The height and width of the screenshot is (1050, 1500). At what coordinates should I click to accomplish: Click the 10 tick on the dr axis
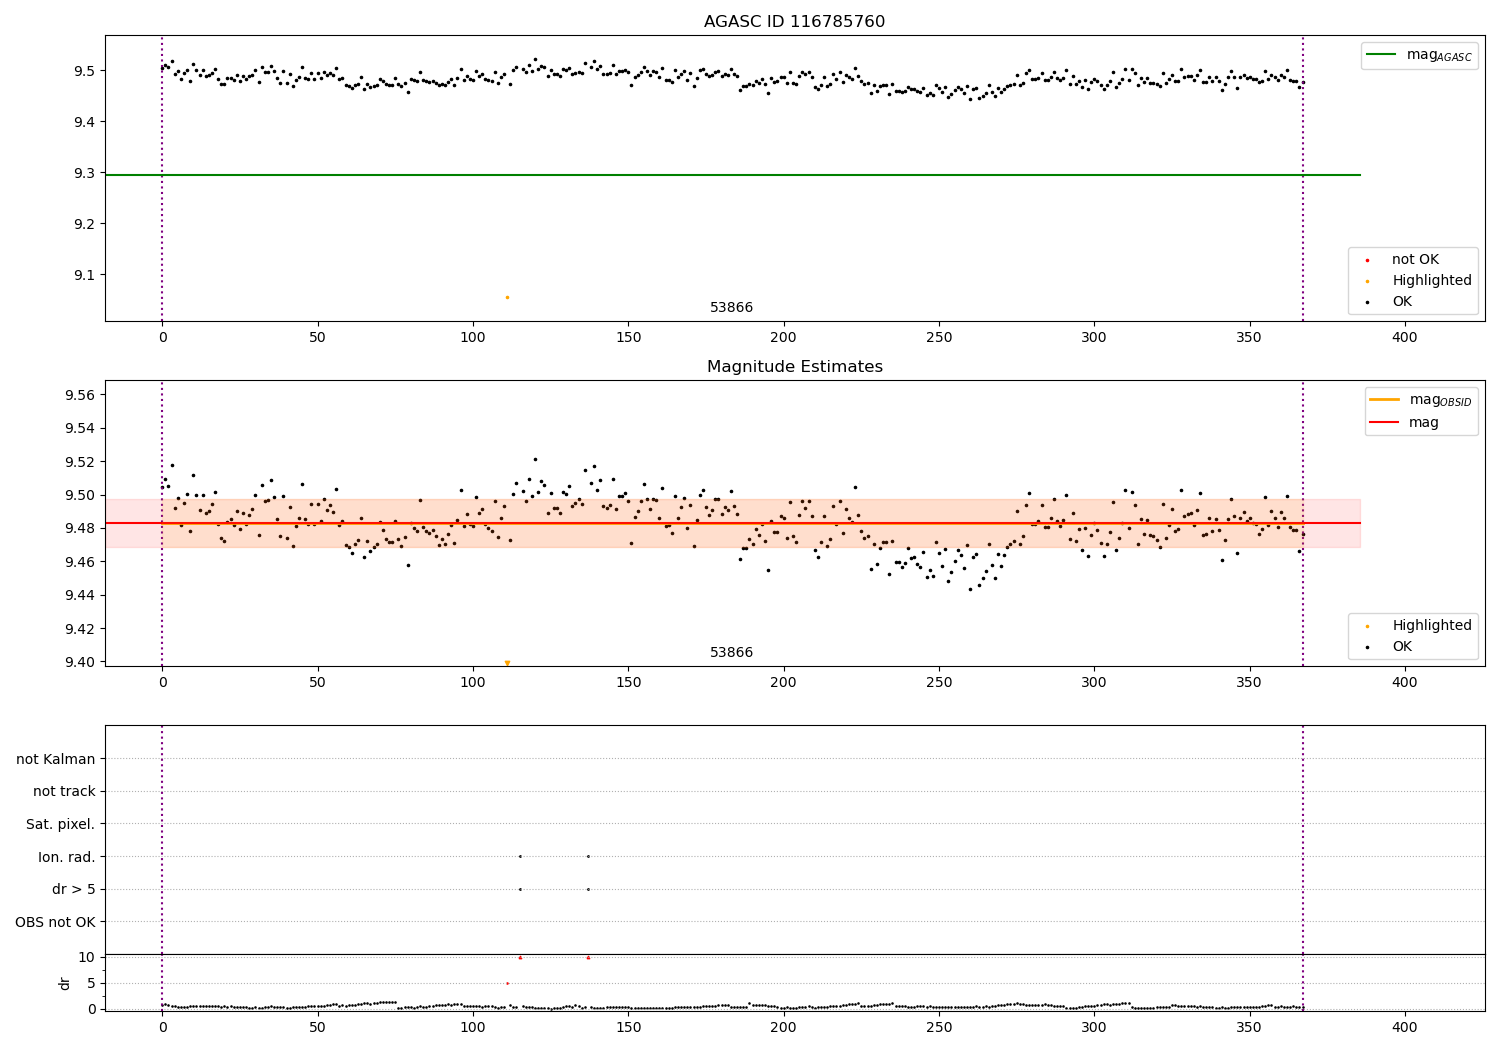87,957
